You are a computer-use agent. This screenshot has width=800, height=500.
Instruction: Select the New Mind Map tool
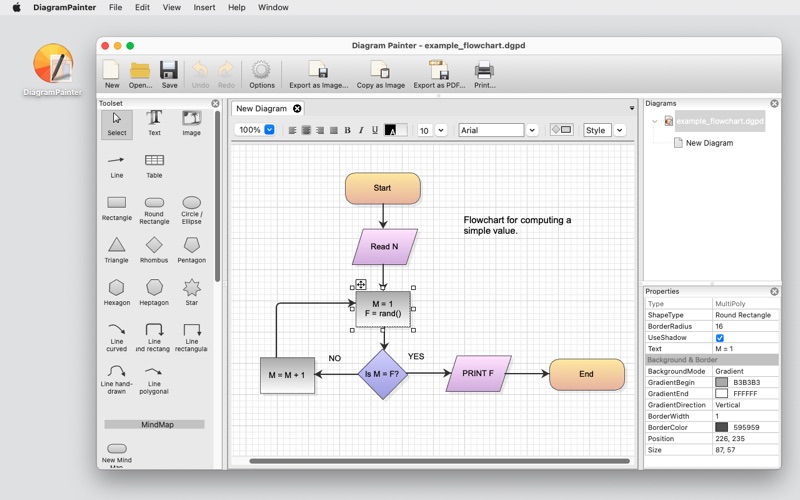[117, 454]
